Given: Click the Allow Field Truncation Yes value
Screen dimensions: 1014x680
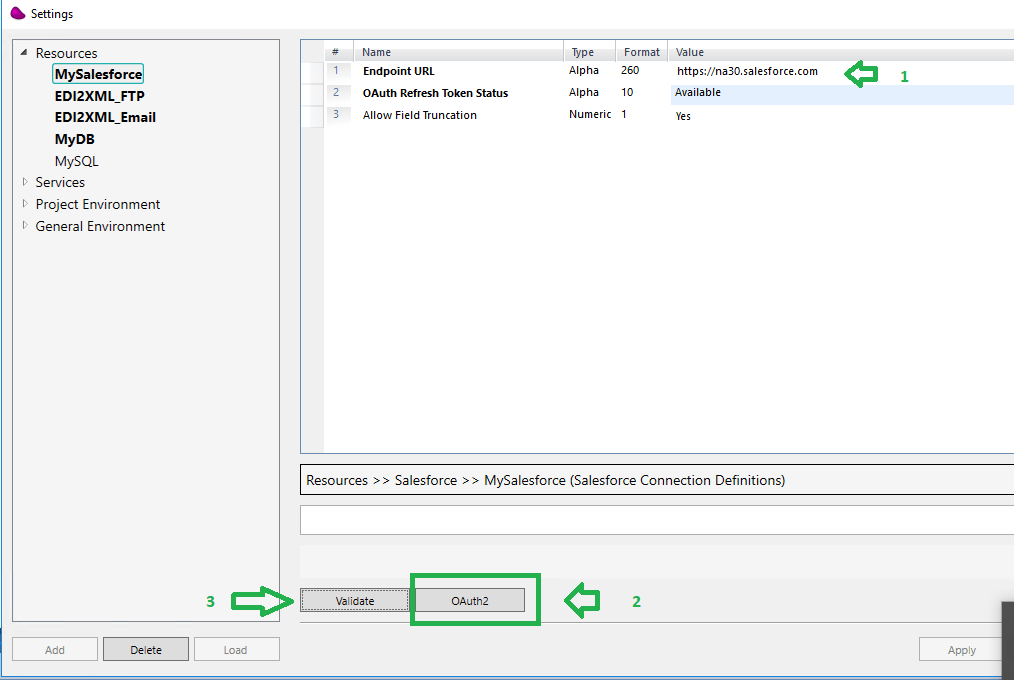Looking at the screenshot, I should 683,116.
